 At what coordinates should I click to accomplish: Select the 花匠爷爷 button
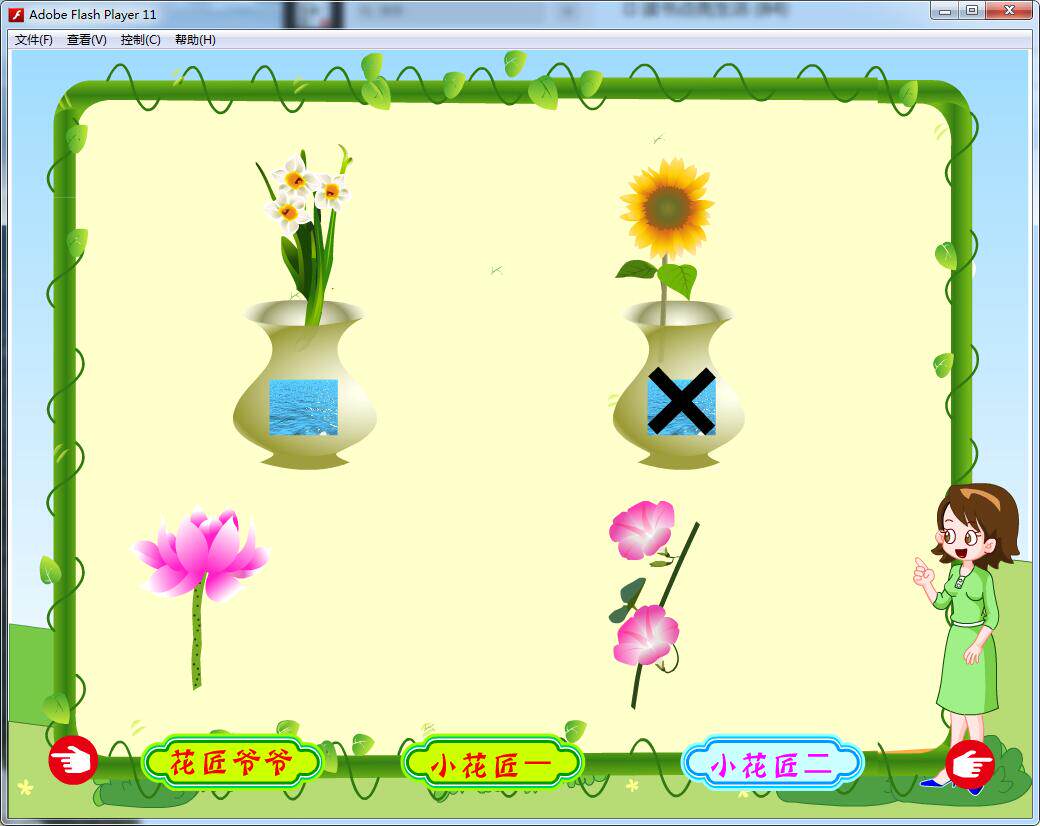231,763
